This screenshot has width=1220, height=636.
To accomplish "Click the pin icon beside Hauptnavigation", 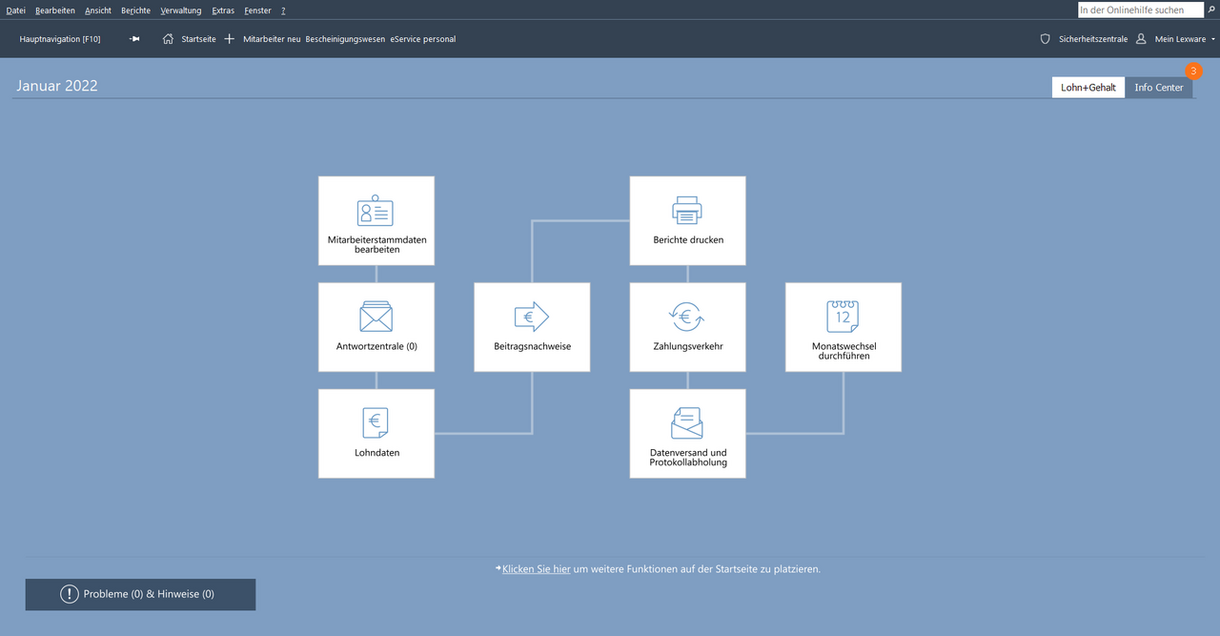I will click(134, 39).
